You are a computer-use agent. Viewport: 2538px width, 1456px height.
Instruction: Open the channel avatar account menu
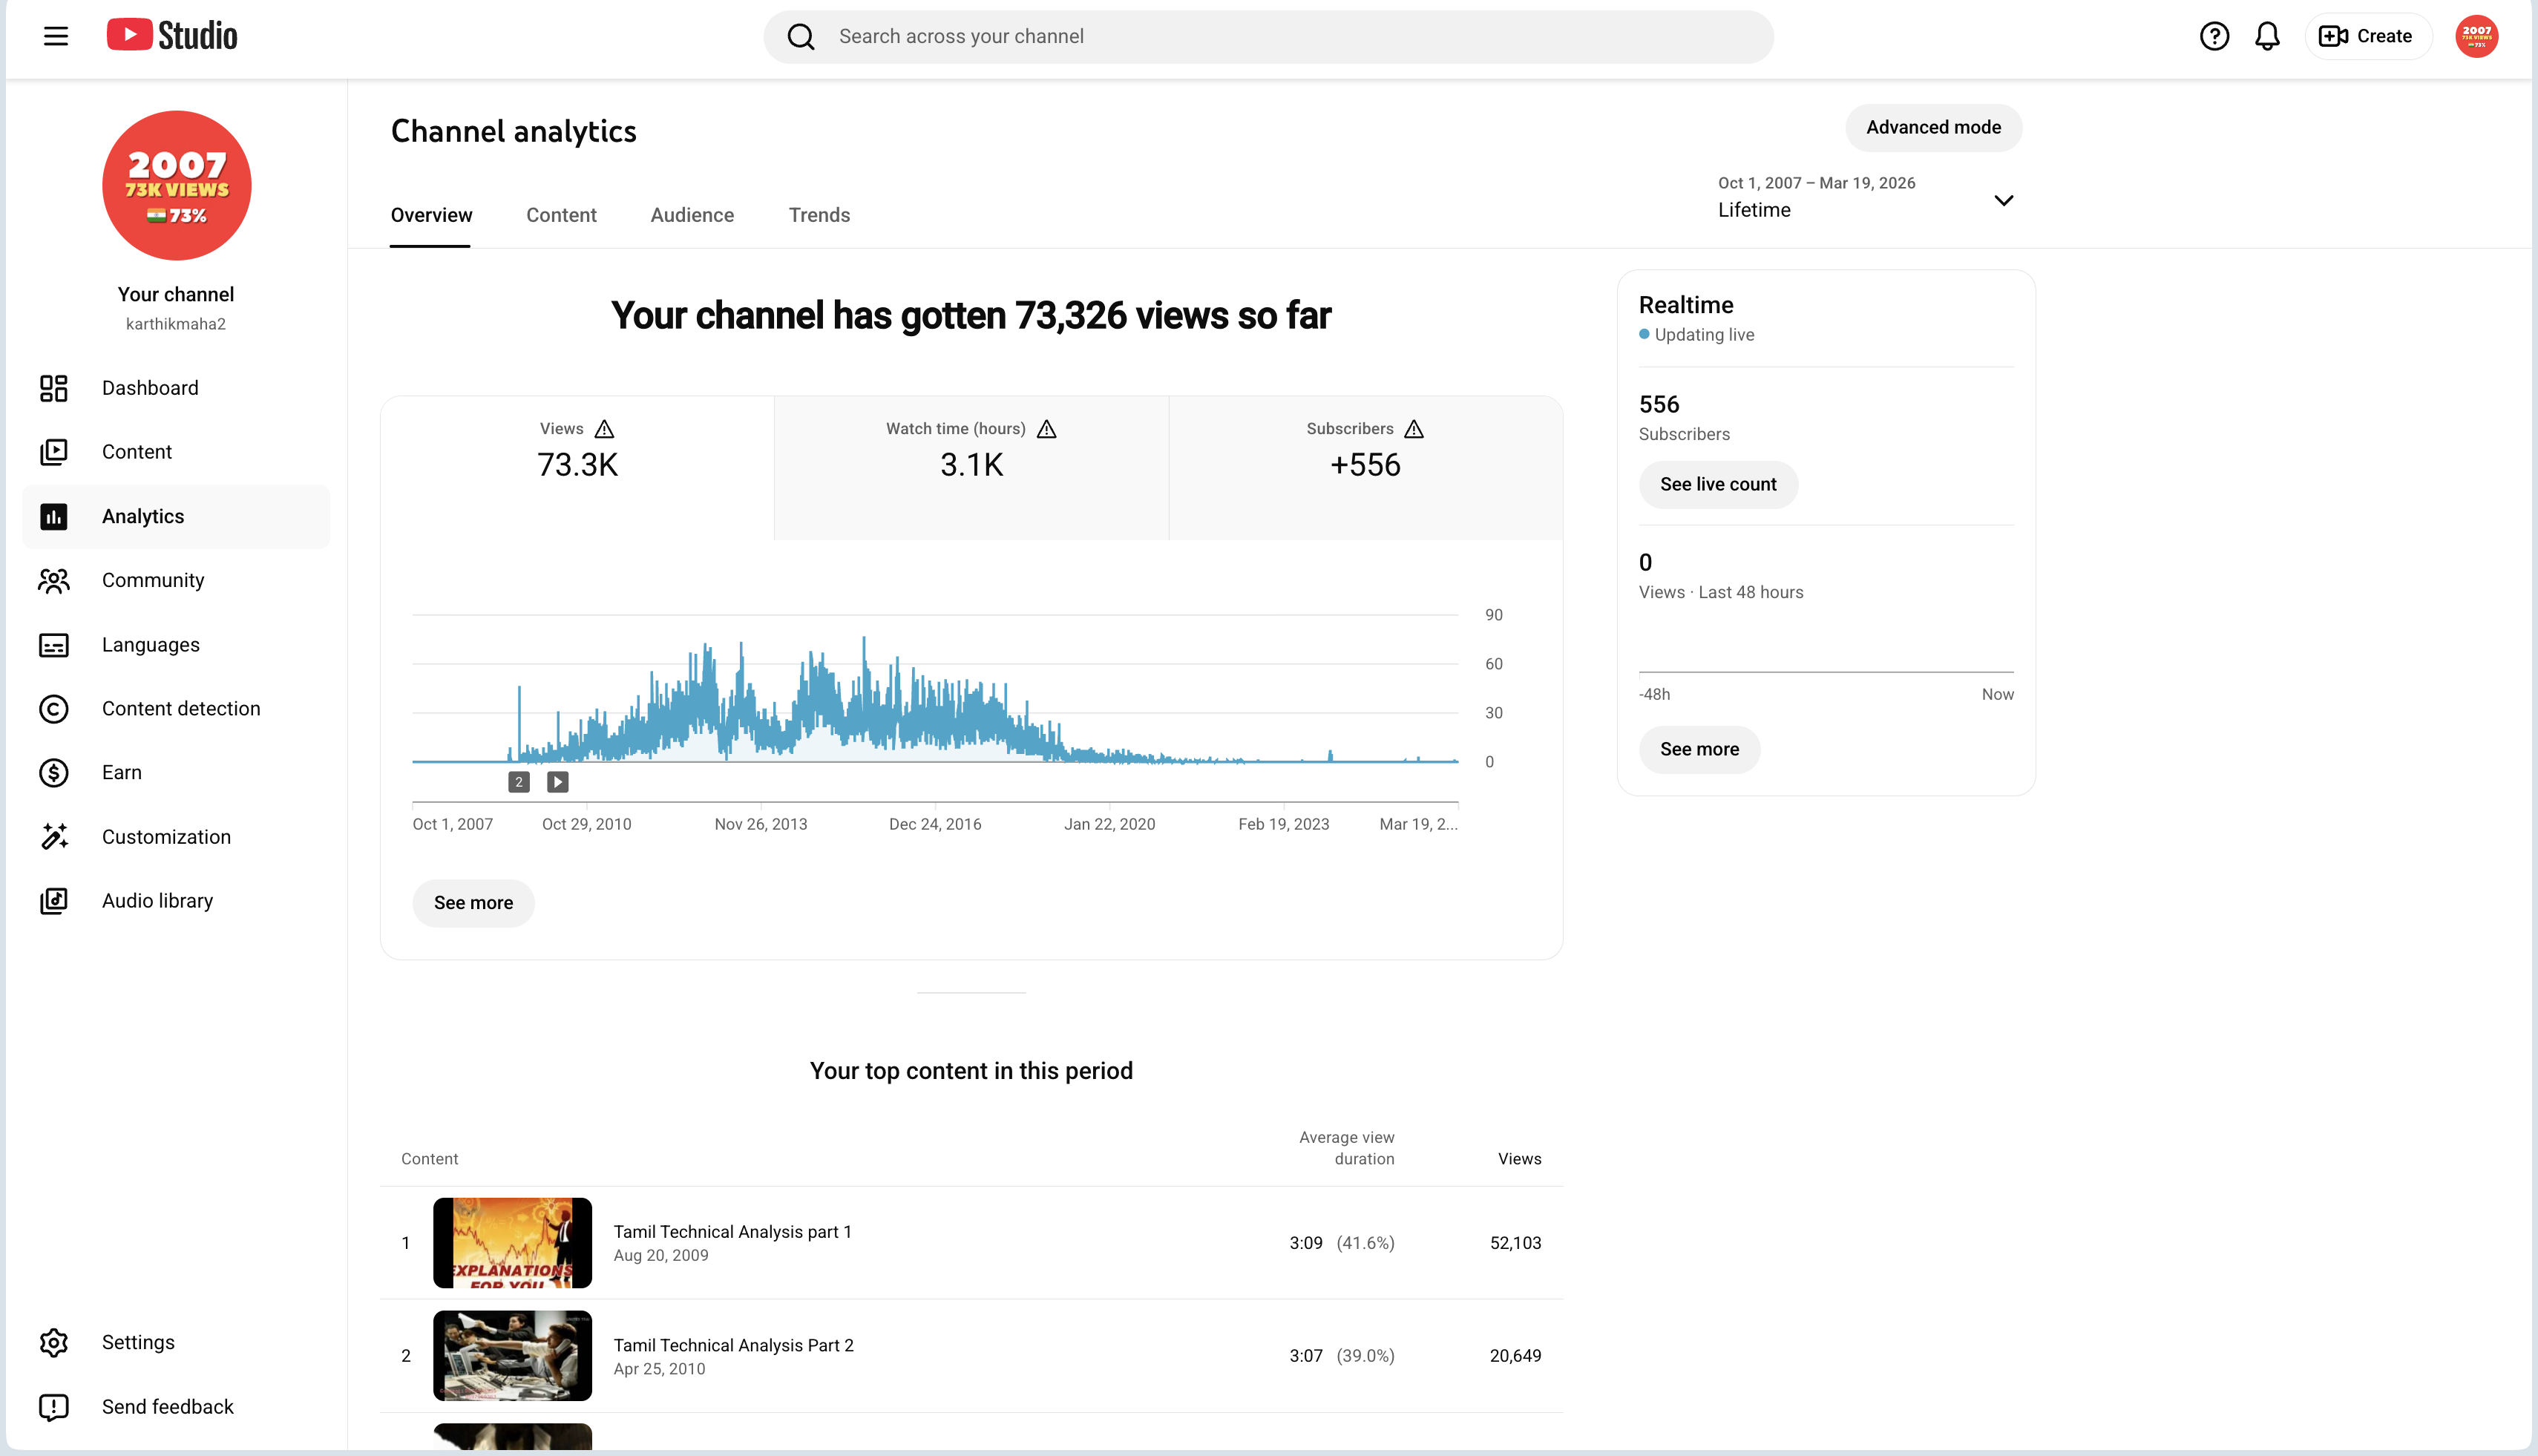point(2476,36)
